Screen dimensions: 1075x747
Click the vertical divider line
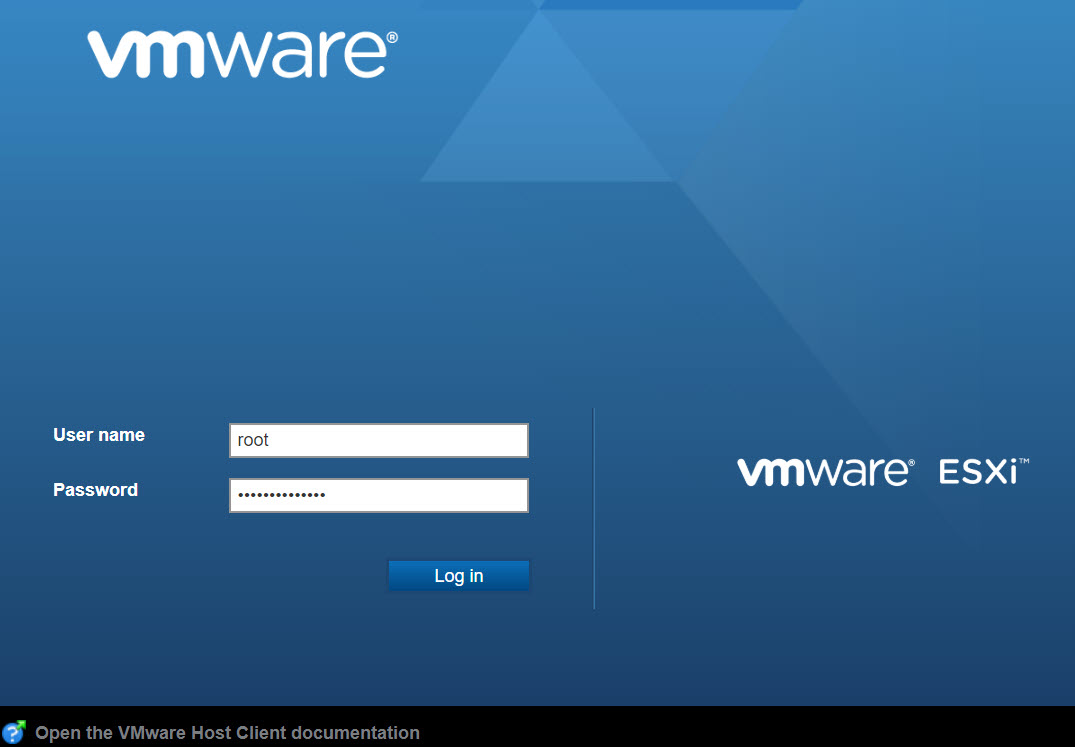click(594, 508)
